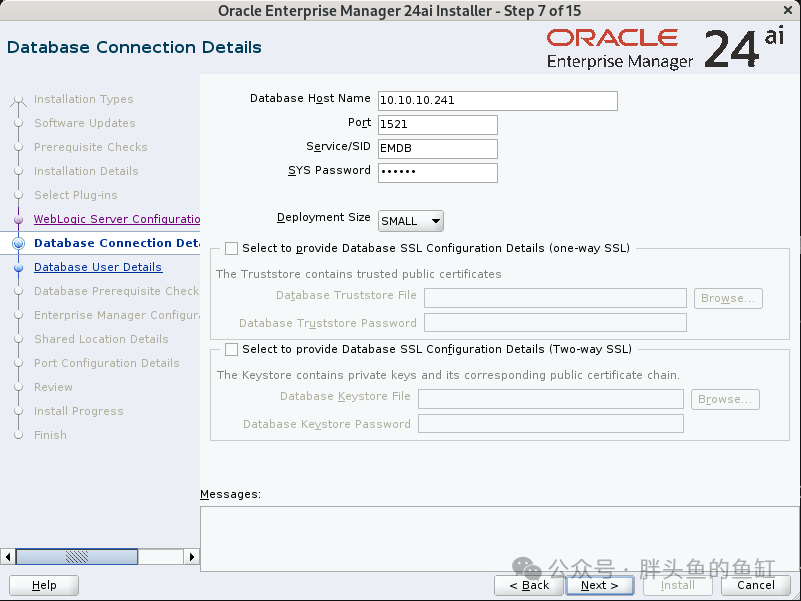This screenshot has width=801, height=601.
Task: Focus the Port field
Action: [x=438, y=125]
